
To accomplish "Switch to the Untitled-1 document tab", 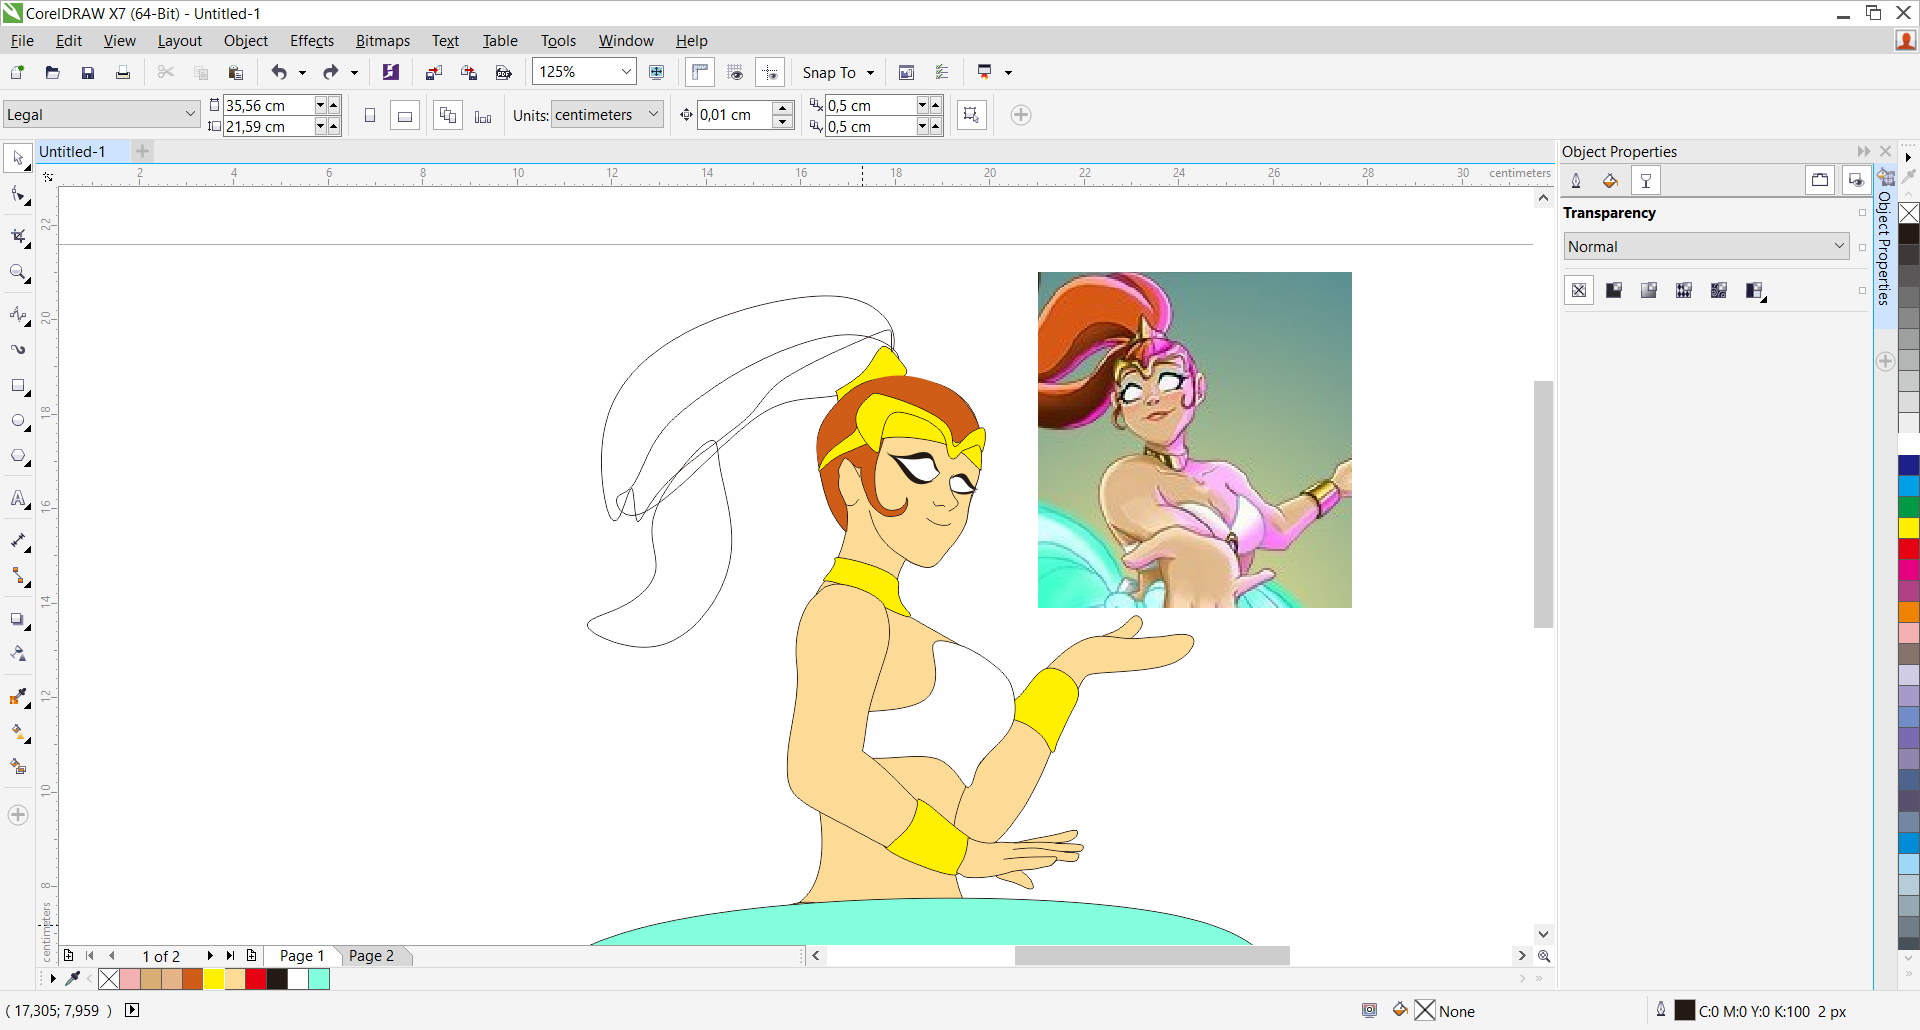I will [x=72, y=151].
